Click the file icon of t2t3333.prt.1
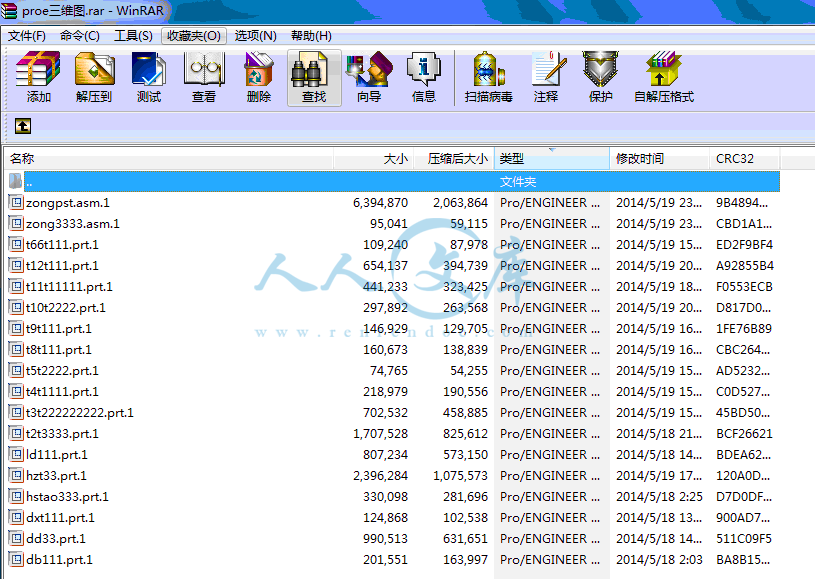This screenshot has height=579, width=815. (x=17, y=433)
